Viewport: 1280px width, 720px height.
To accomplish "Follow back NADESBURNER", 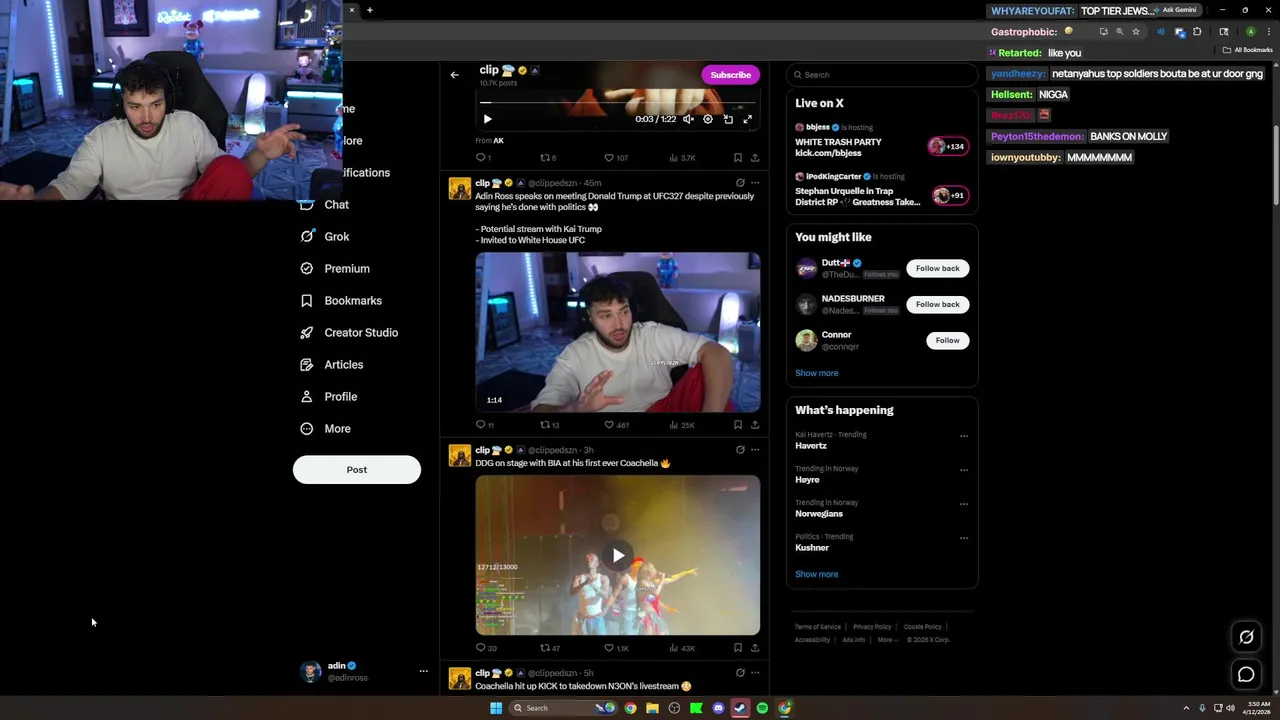I will 938,304.
